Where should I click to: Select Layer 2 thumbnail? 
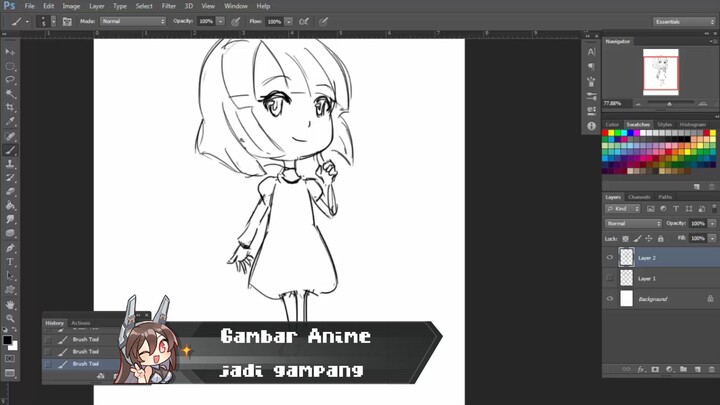626,258
